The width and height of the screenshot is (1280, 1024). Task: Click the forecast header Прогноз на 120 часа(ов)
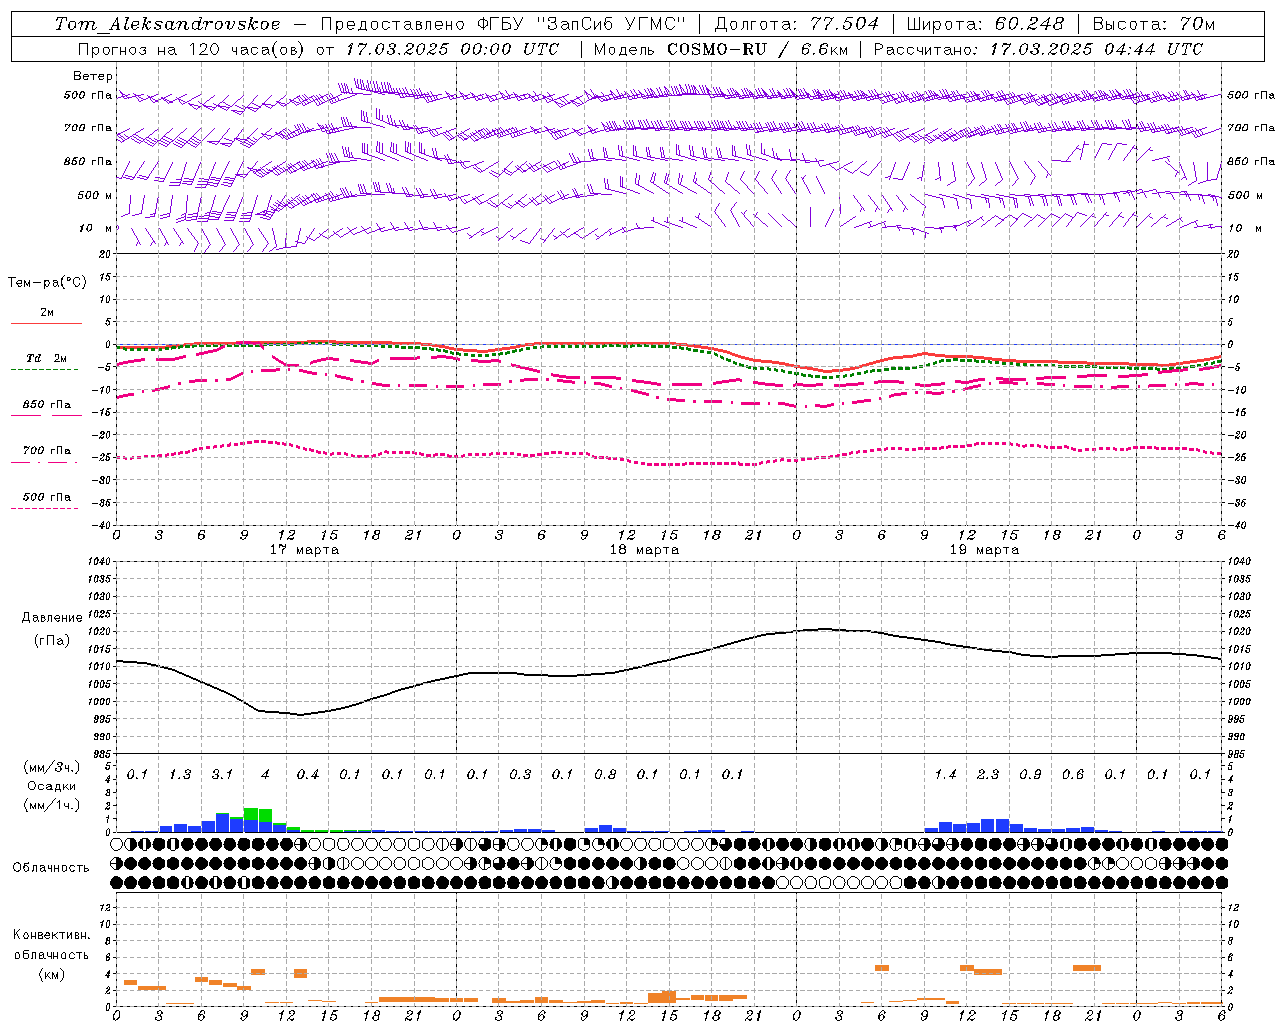(x=192, y=49)
